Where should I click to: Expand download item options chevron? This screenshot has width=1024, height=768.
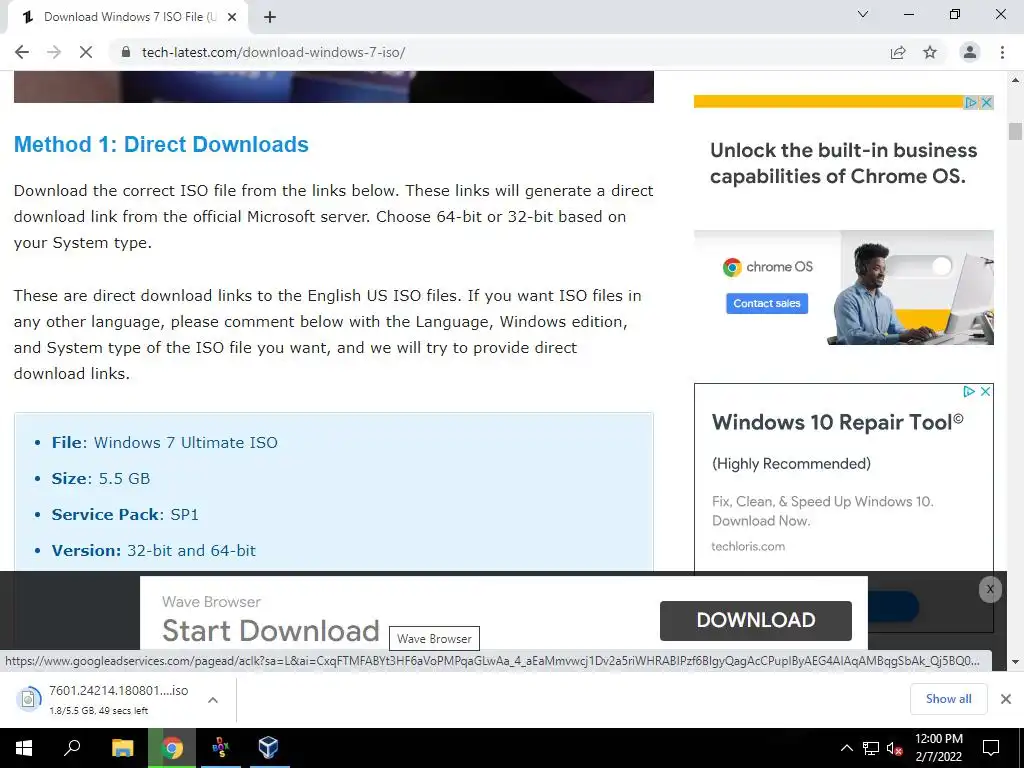pyautogui.click(x=212, y=700)
